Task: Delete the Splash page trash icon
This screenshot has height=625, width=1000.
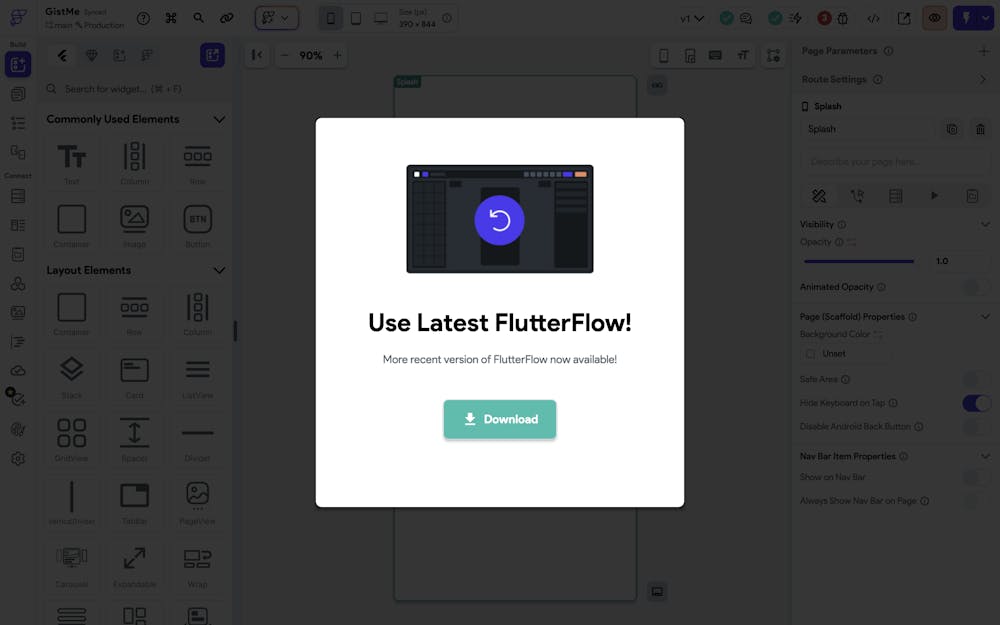Action: [980, 129]
